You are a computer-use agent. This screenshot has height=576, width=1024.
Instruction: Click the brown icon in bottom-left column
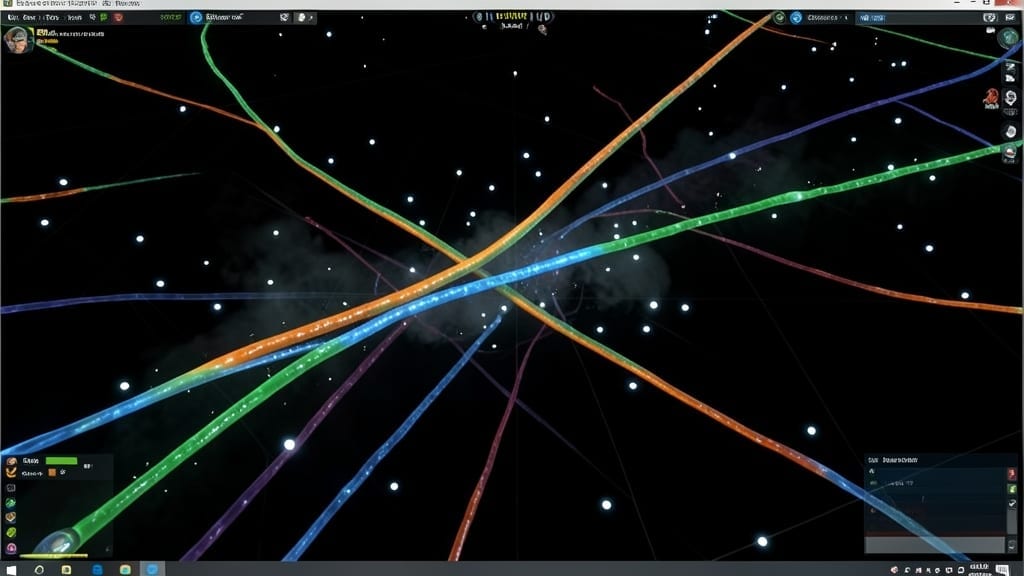(x=11, y=517)
